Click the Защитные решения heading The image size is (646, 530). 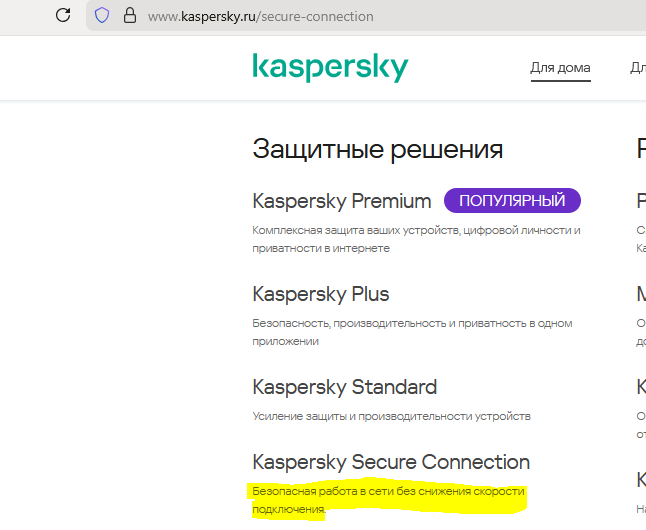click(378, 150)
